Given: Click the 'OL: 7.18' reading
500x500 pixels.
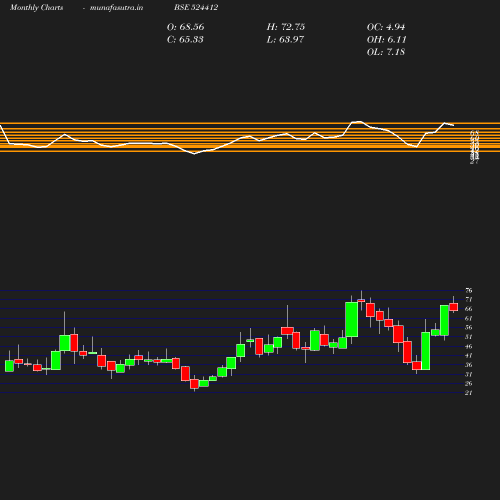Looking at the screenshot, I should (386, 52).
